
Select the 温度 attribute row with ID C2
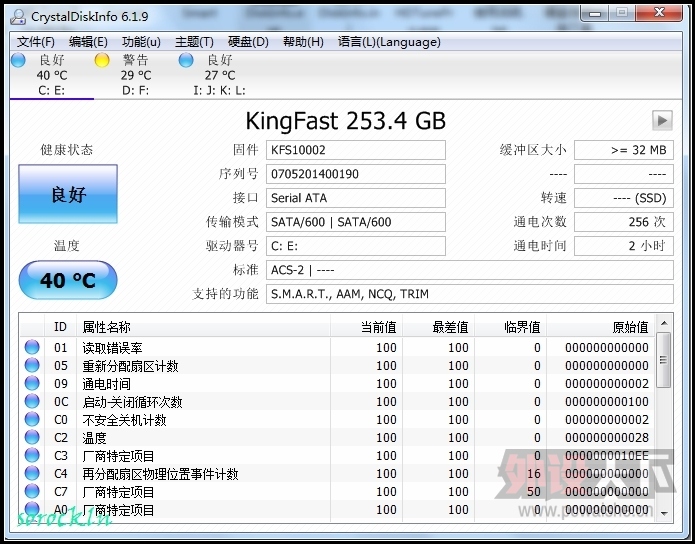[x=337, y=438]
